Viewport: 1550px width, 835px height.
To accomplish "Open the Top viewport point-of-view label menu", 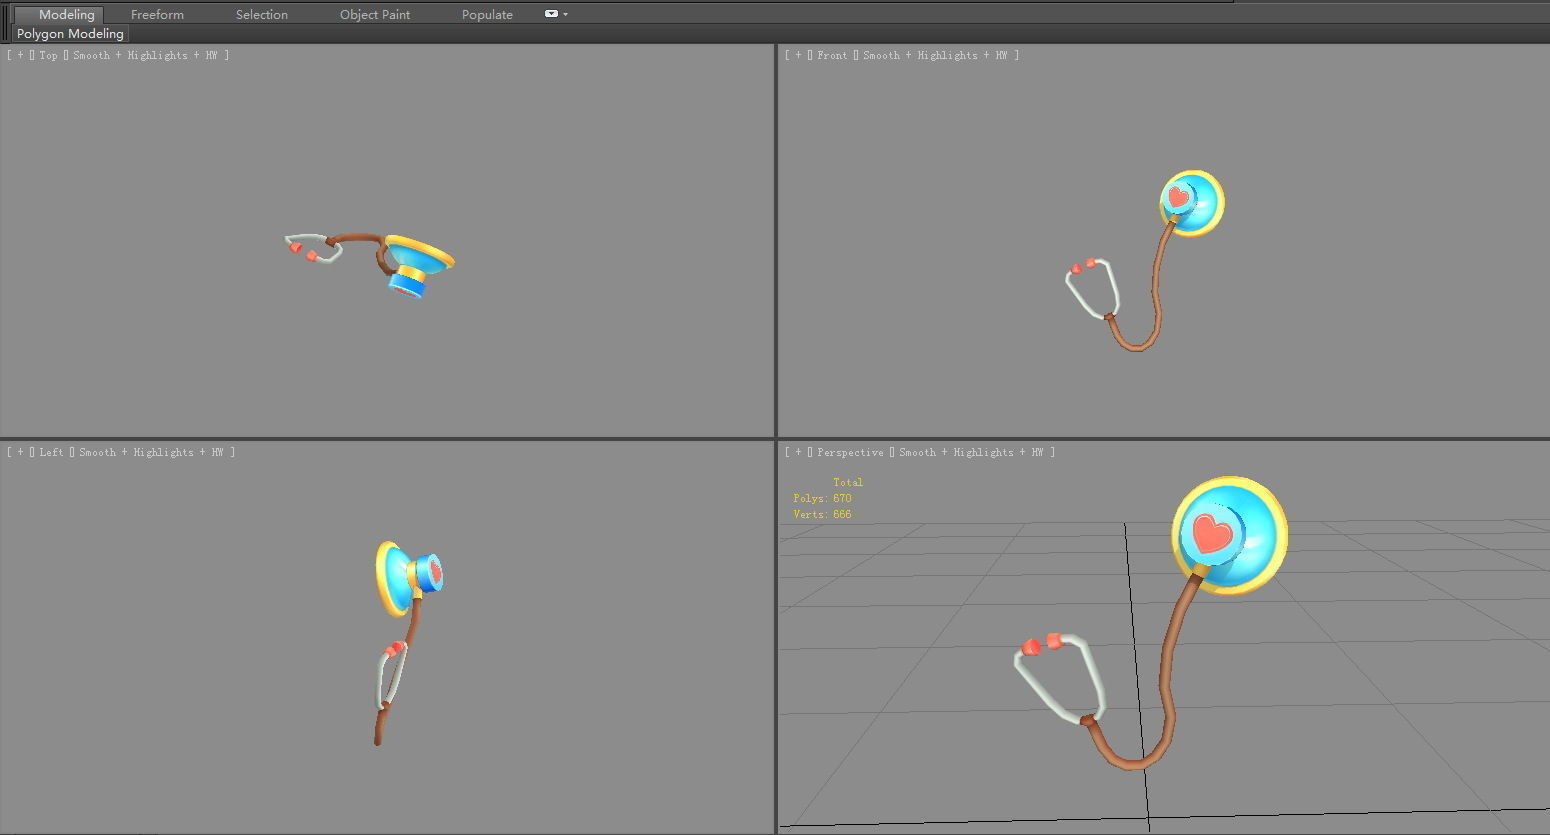I will (x=47, y=55).
